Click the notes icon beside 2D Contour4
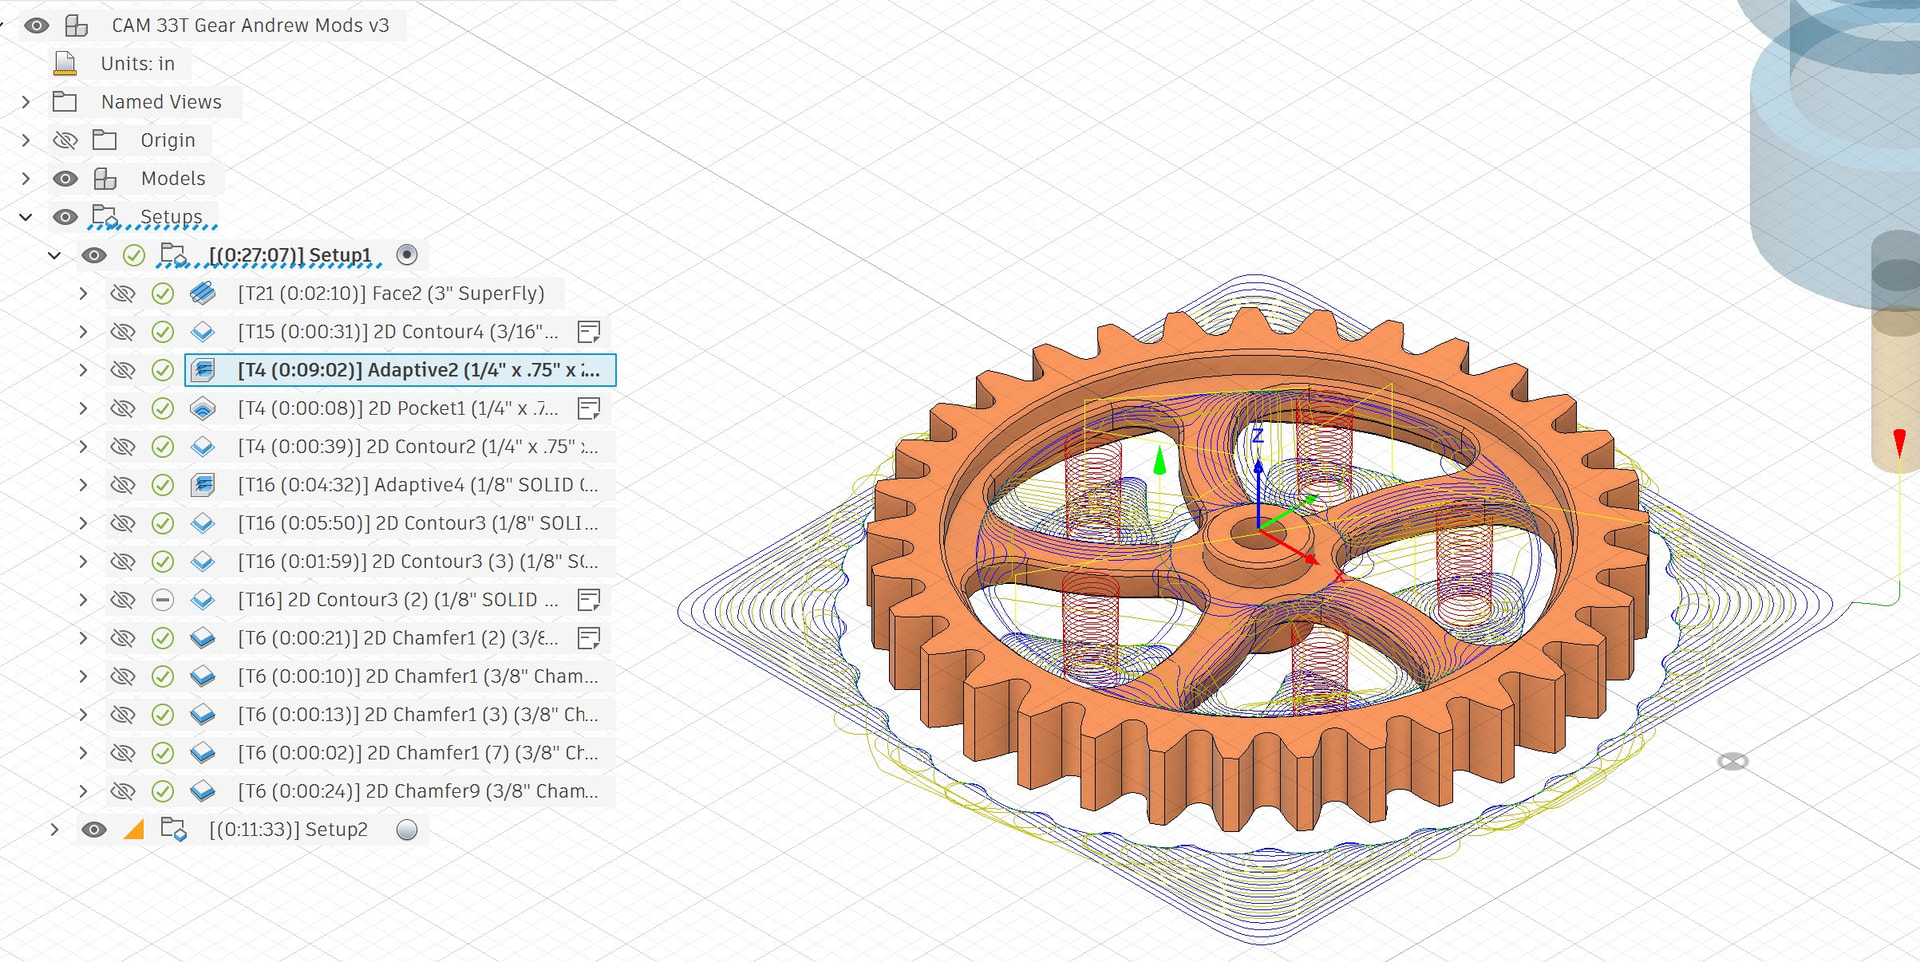The height and width of the screenshot is (962, 1920). coord(589,332)
